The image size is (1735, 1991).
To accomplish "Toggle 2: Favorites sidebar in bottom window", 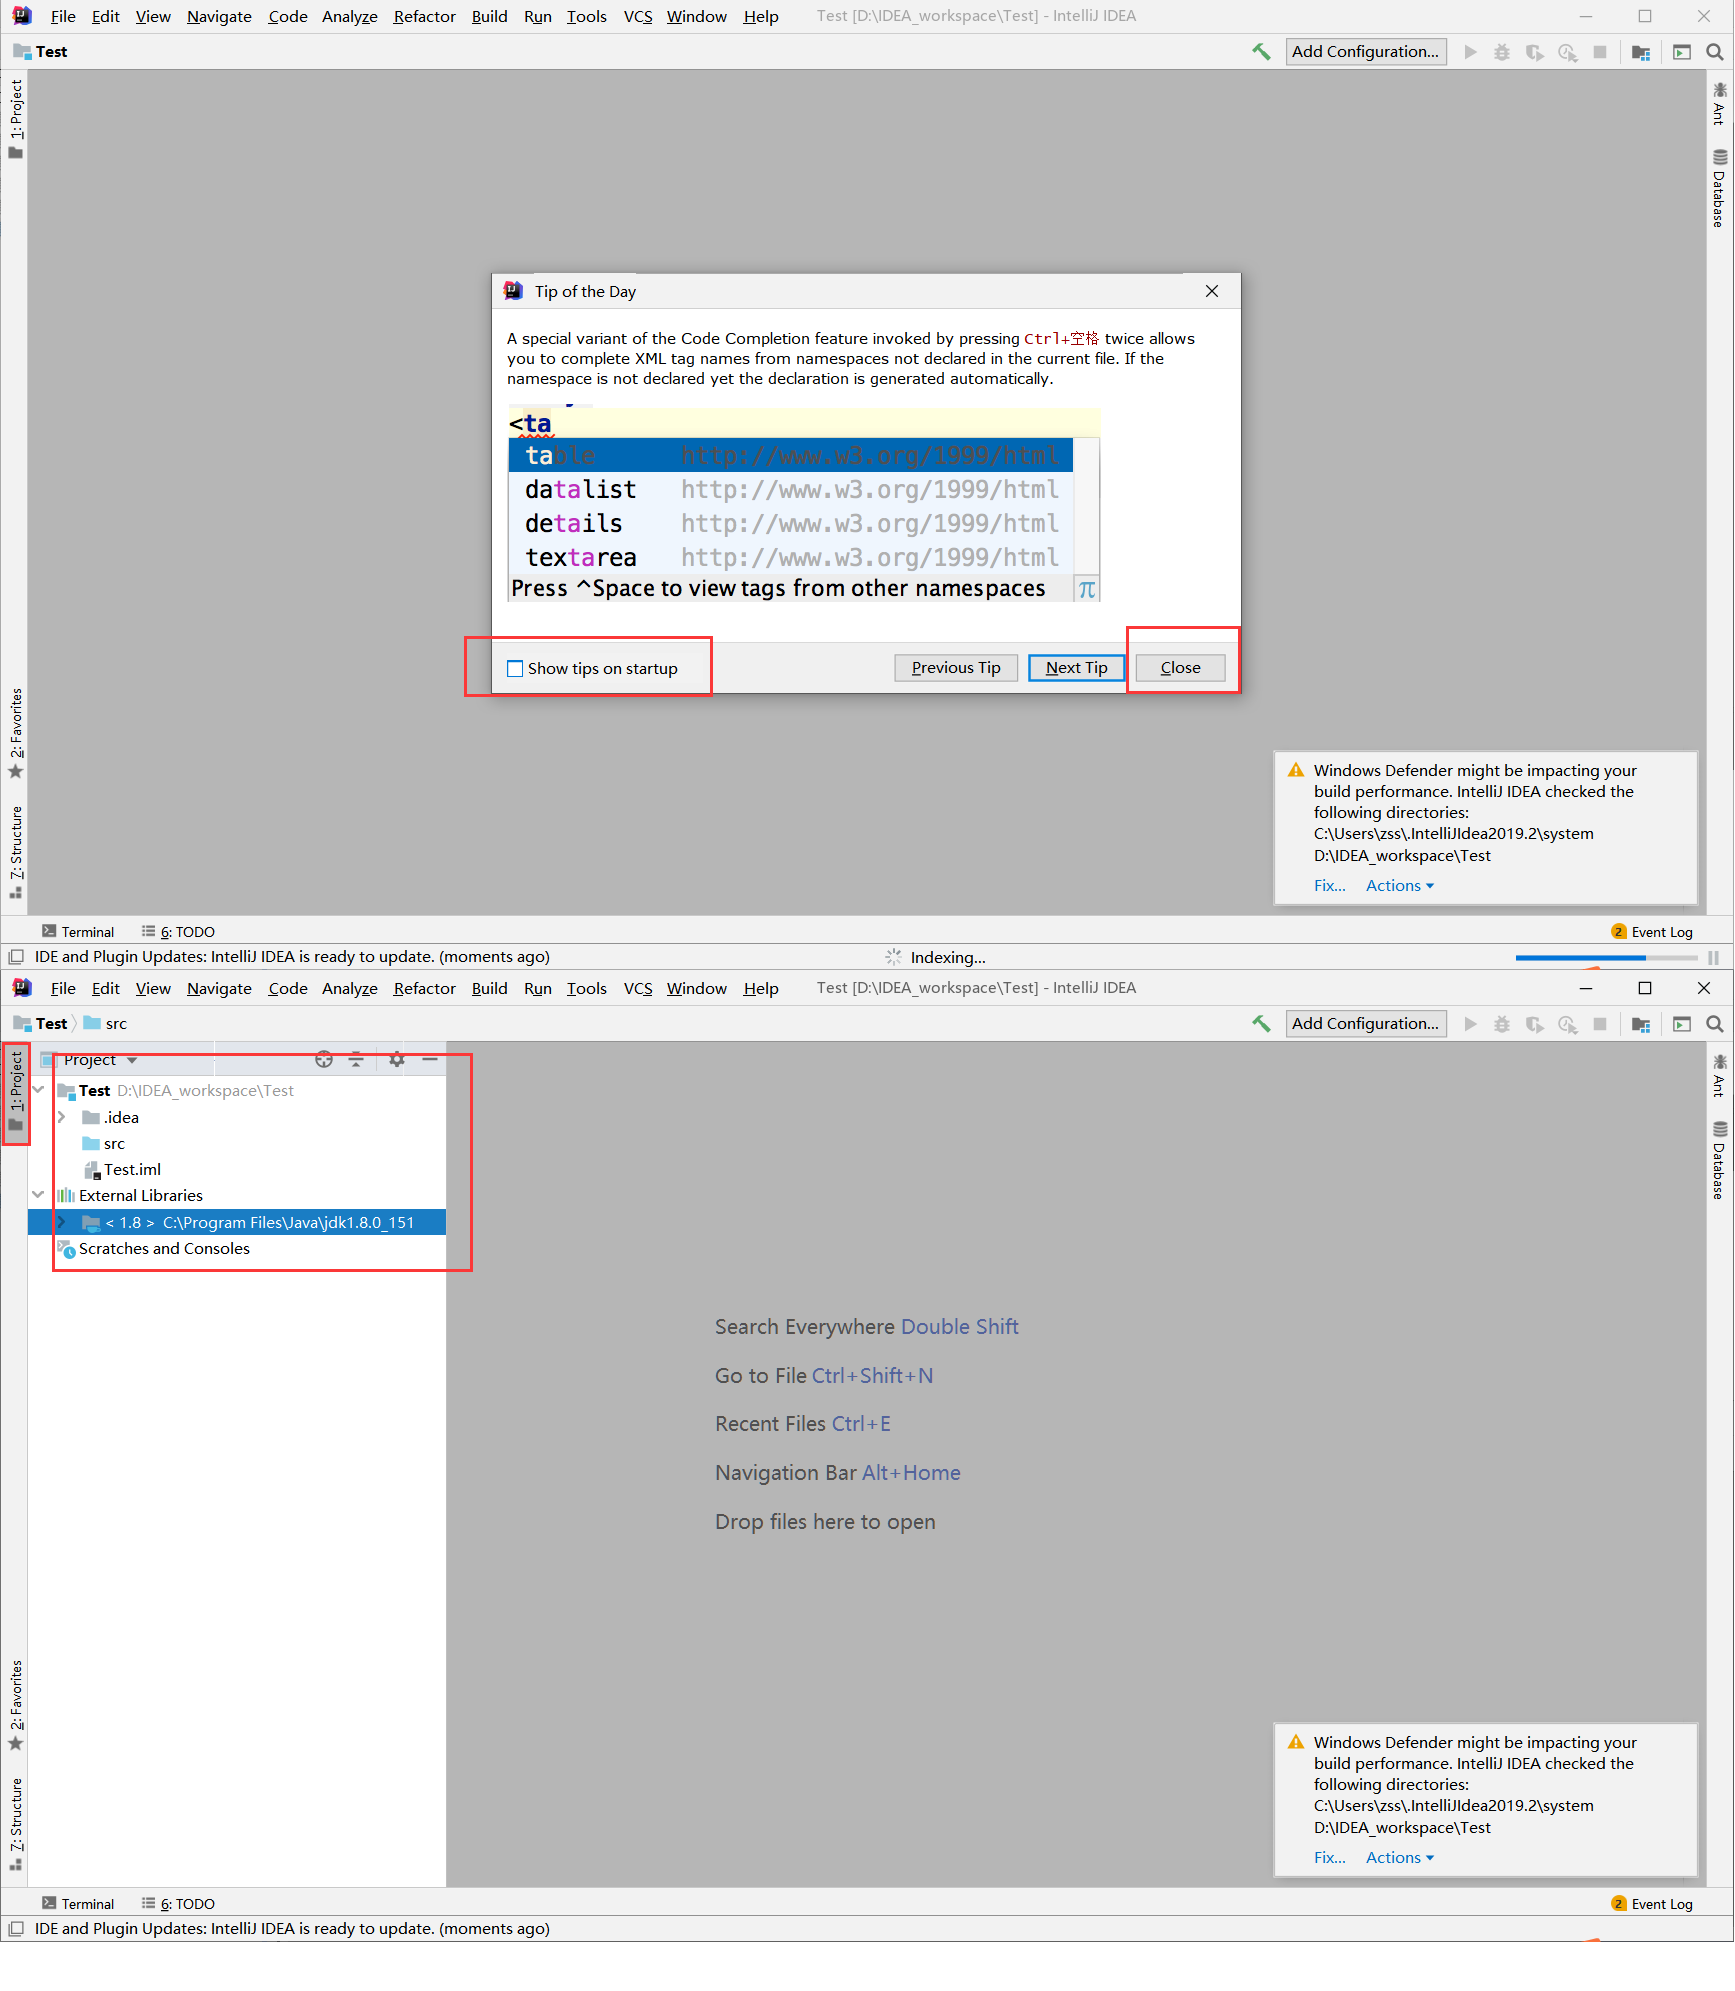I will [x=15, y=1705].
